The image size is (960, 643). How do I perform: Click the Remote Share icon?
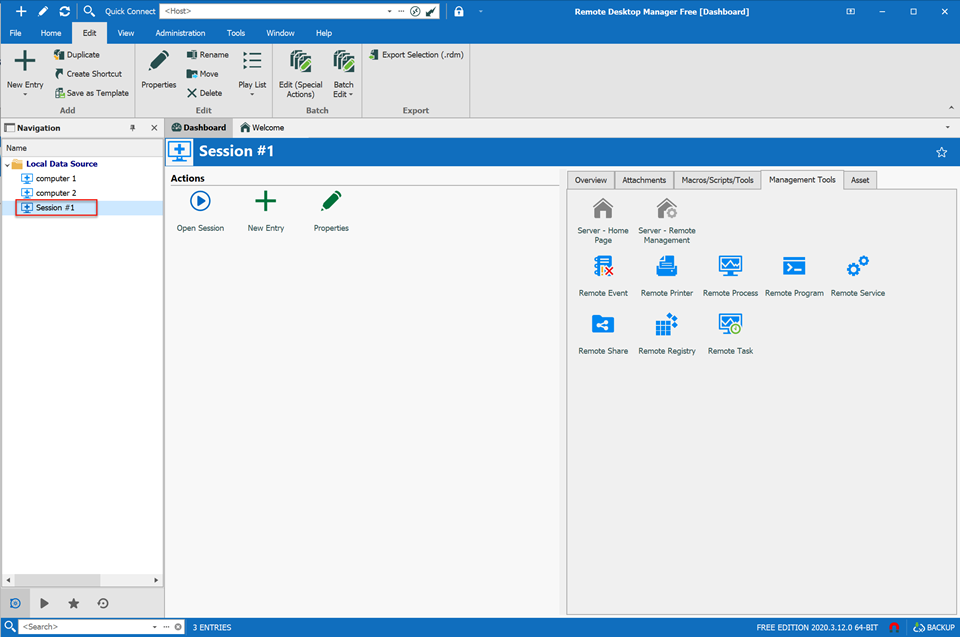(603, 325)
